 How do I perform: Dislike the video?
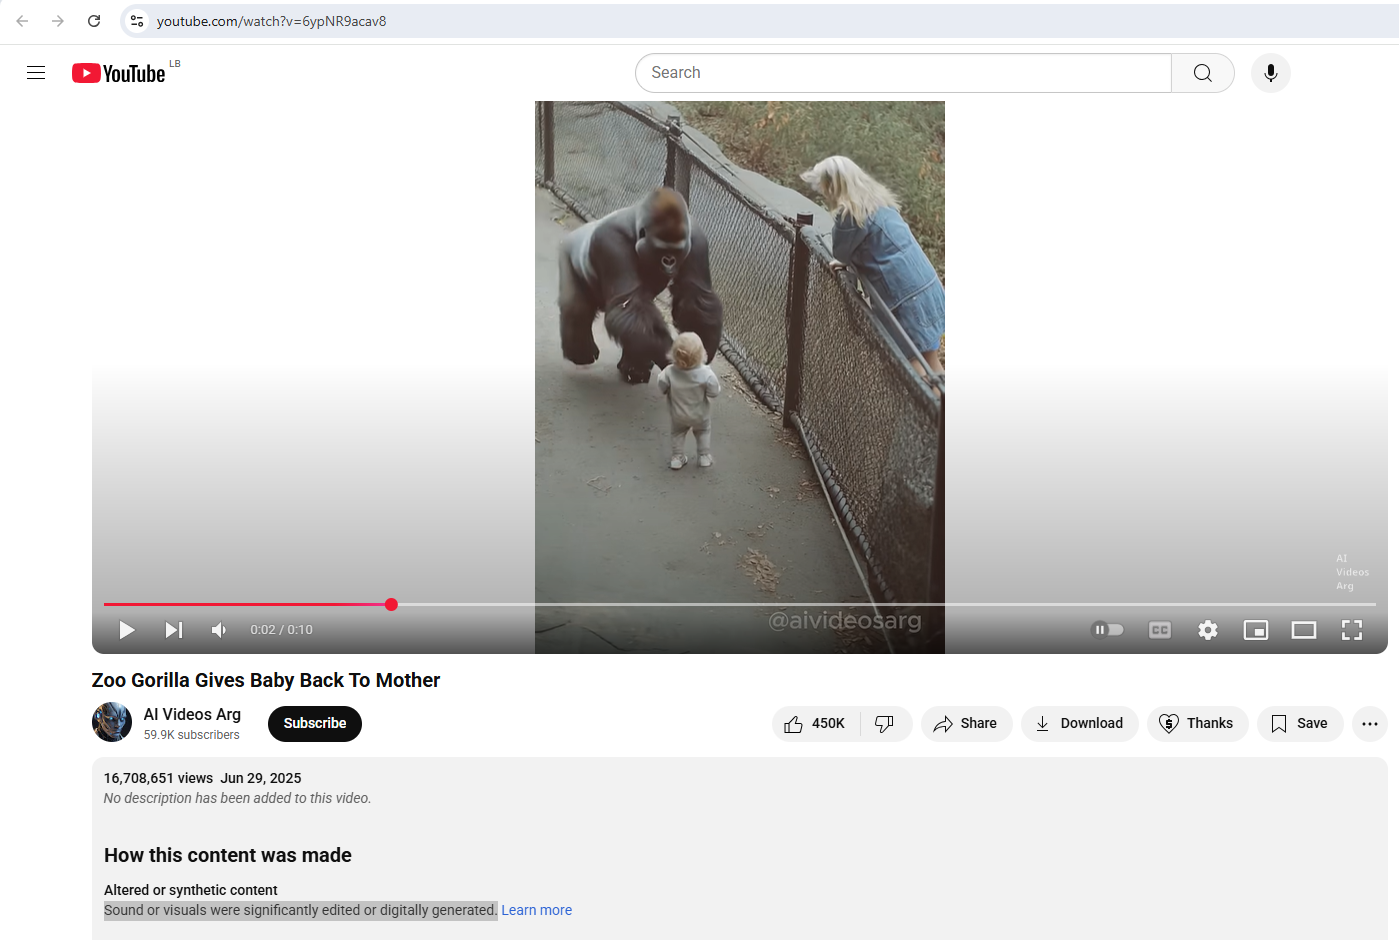(x=884, y=723)
